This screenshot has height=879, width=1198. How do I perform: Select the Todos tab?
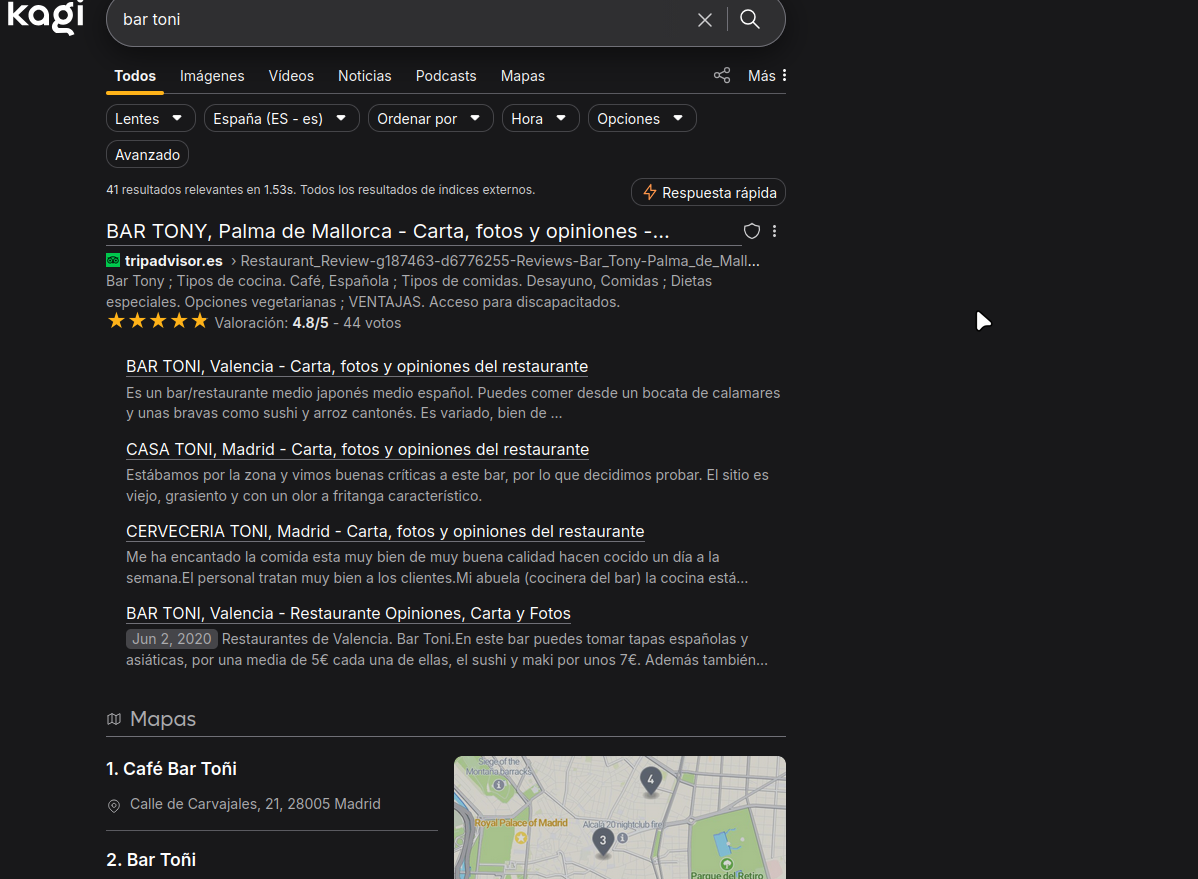[x=135, y=76]
